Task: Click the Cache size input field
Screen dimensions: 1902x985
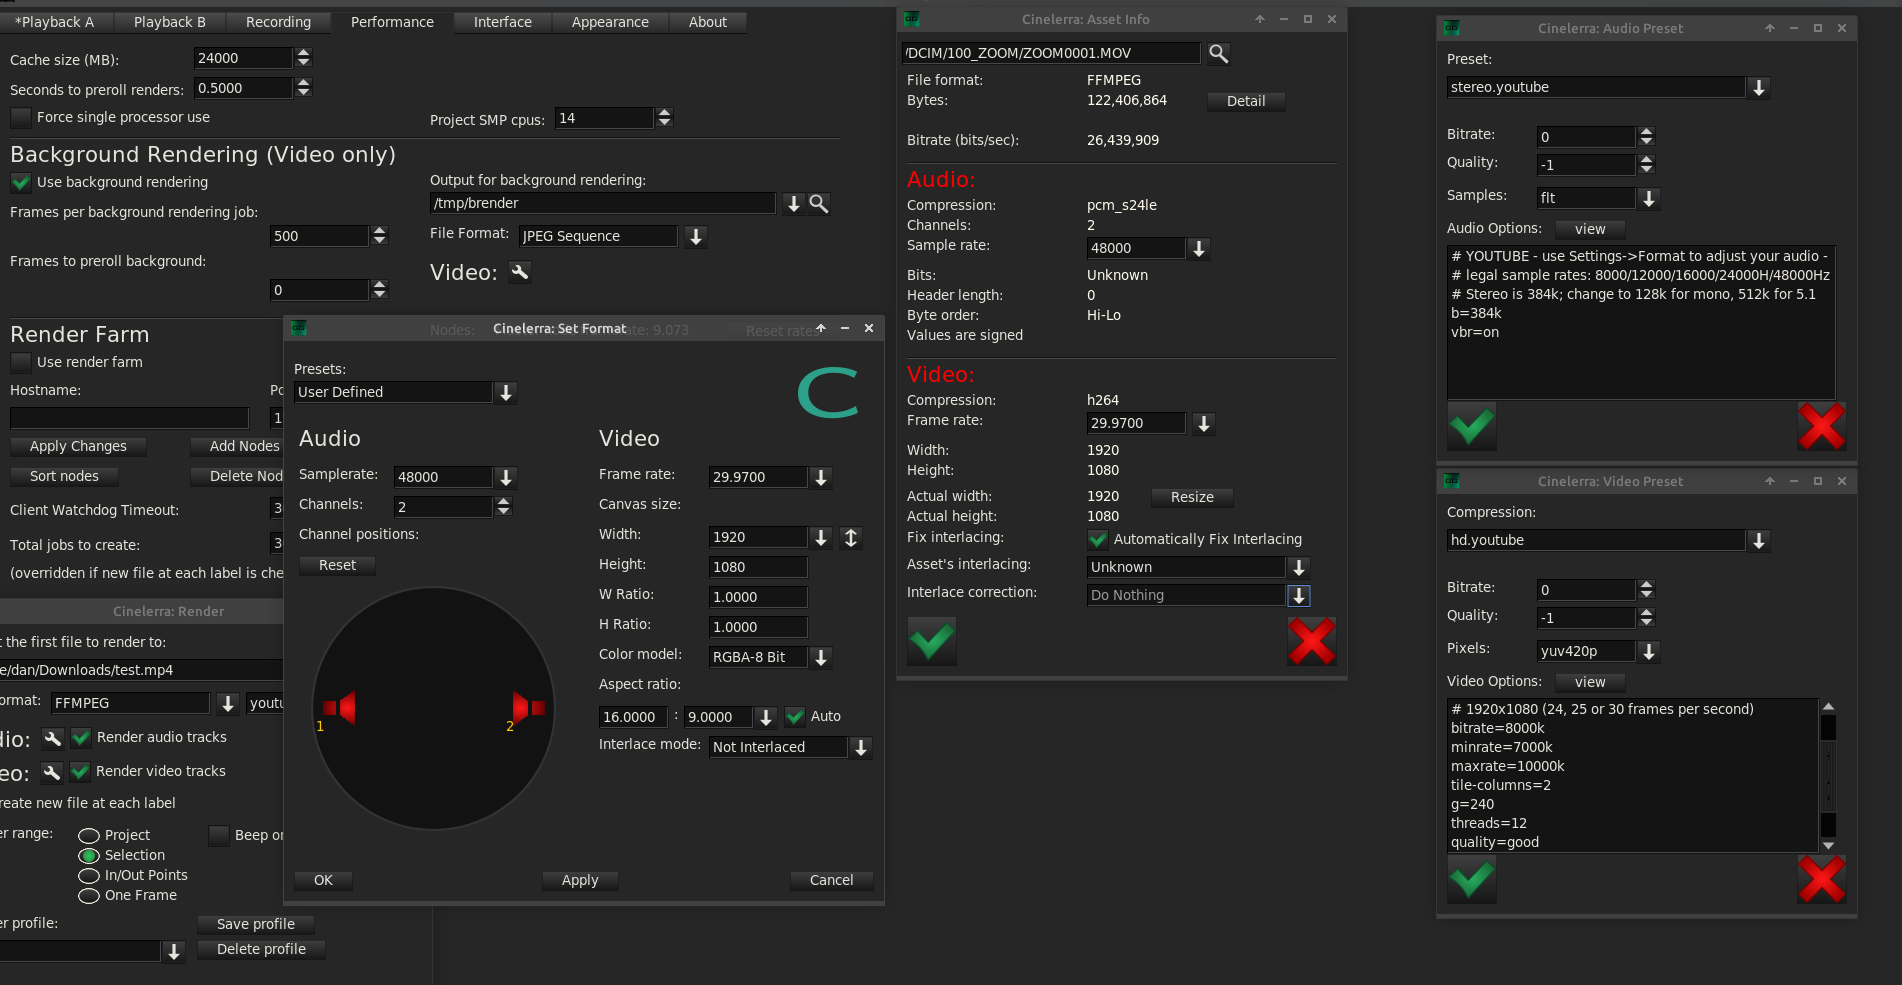Action: pos(243,59)
